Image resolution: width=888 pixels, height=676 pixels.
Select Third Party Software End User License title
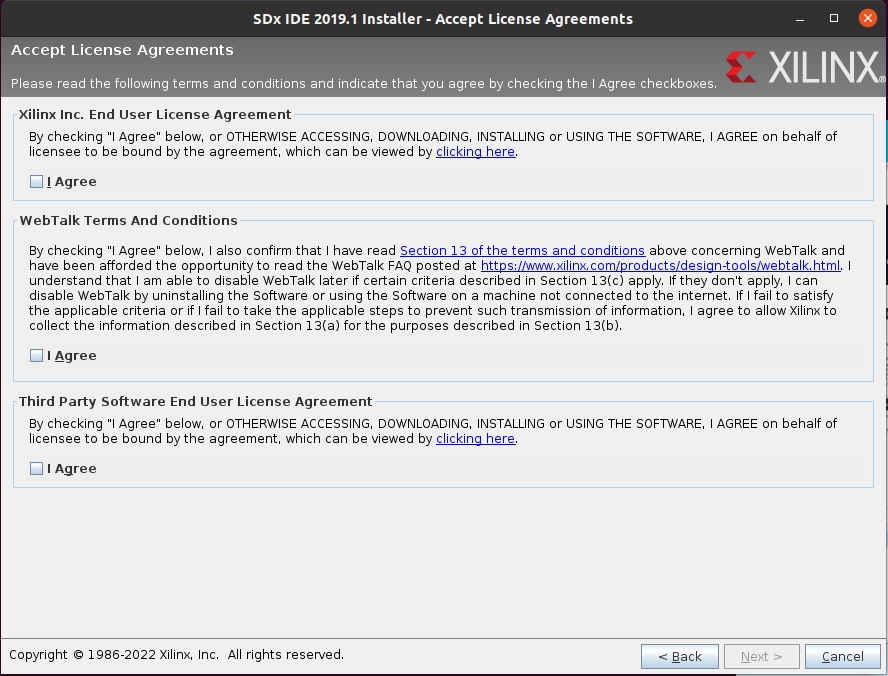point(195,402)
